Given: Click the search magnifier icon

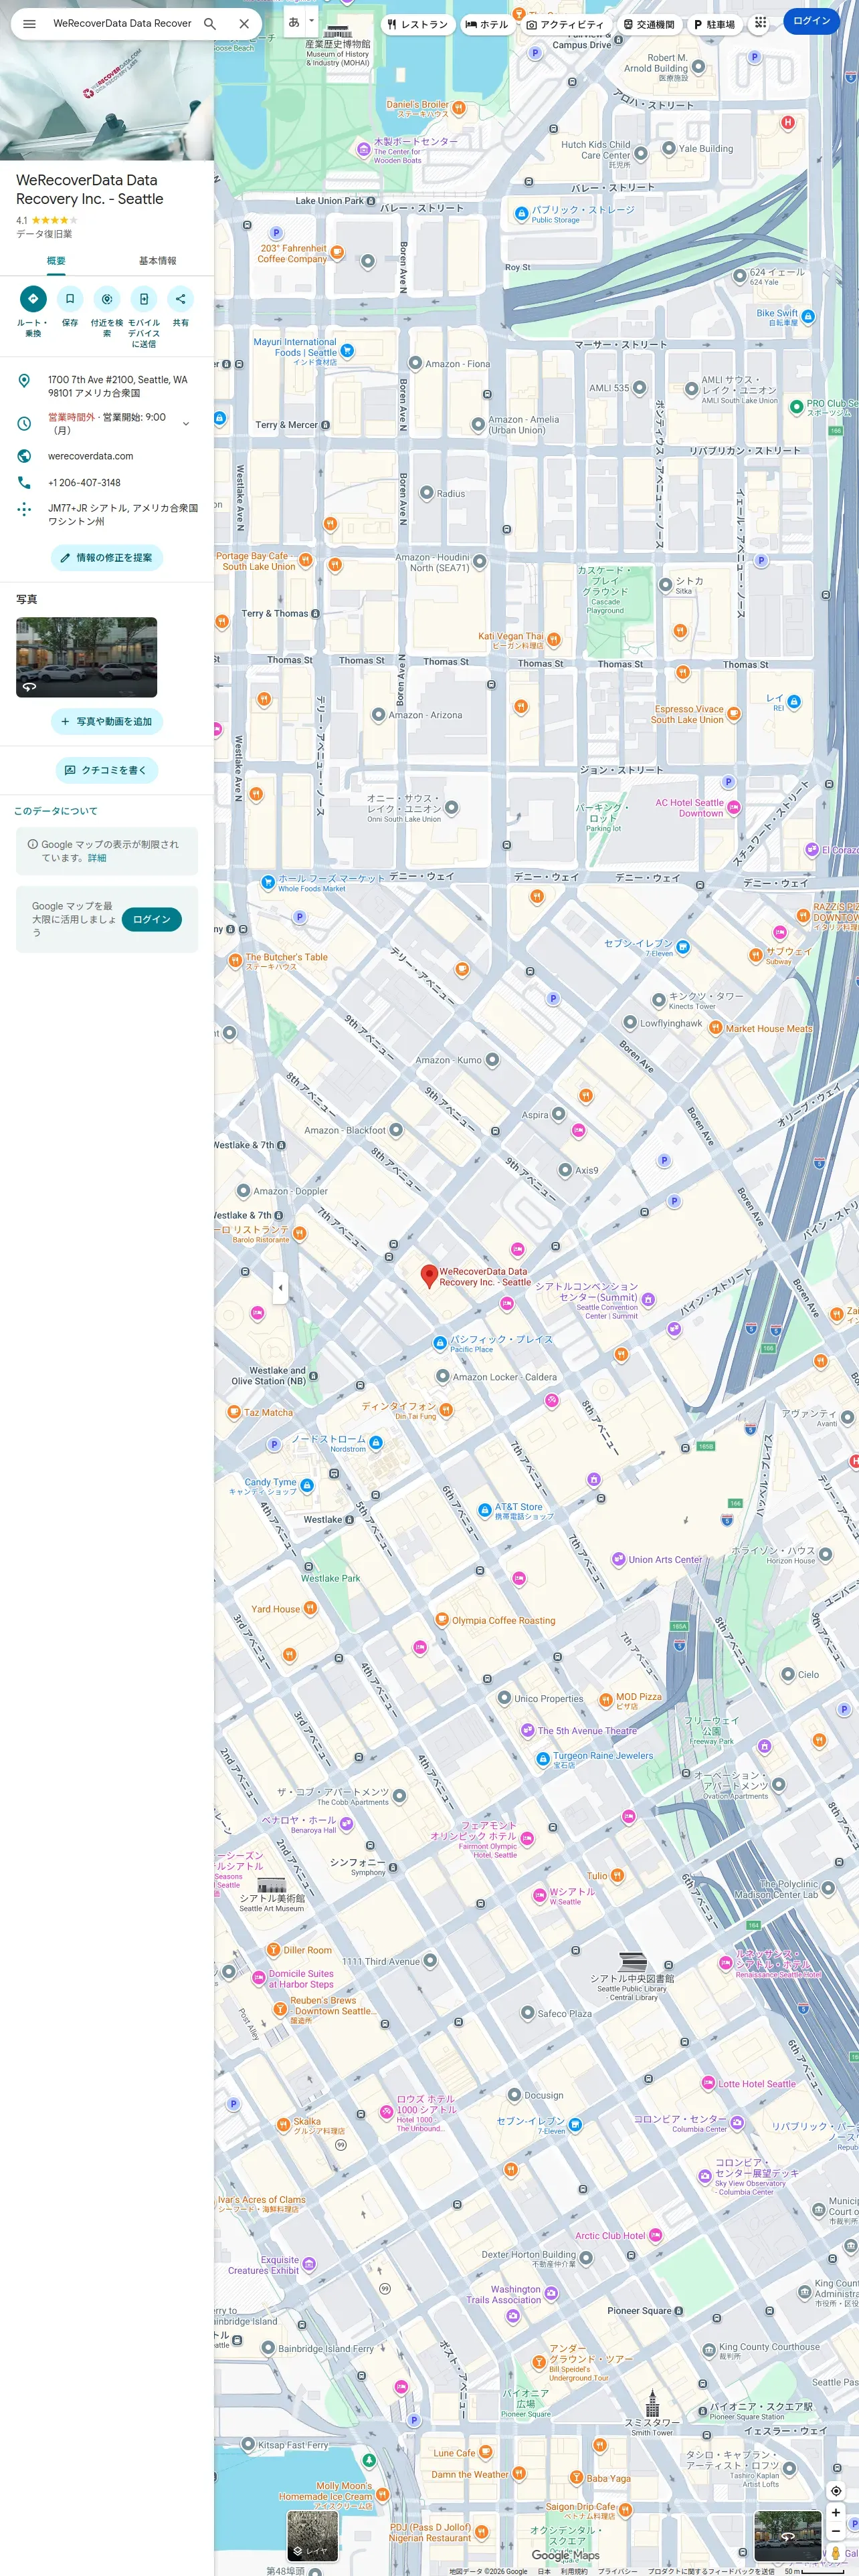Looking at the screenshot, I should click(210, 23).
